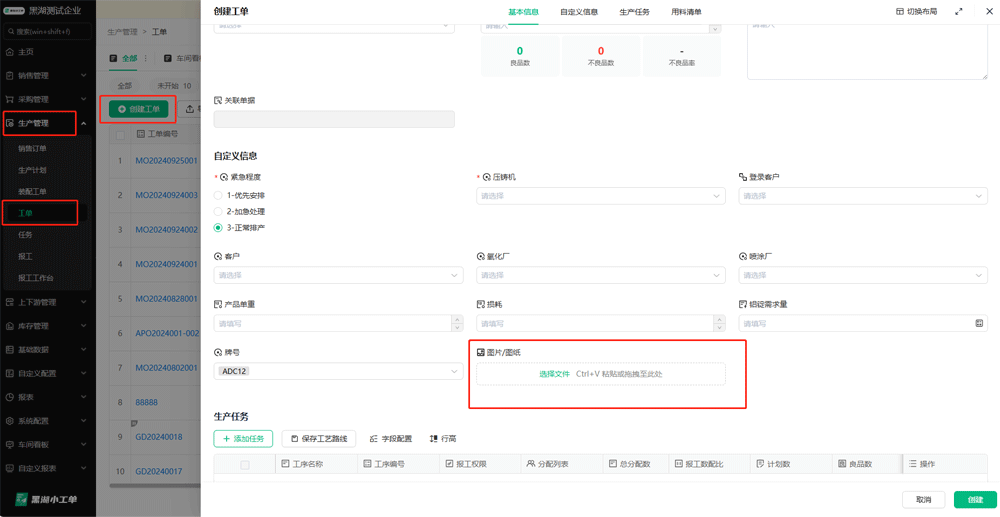Click the 字段配置 field configuration icon
Image resolution: width=1000 pixels, height=517 pixels.
[374, 439]
